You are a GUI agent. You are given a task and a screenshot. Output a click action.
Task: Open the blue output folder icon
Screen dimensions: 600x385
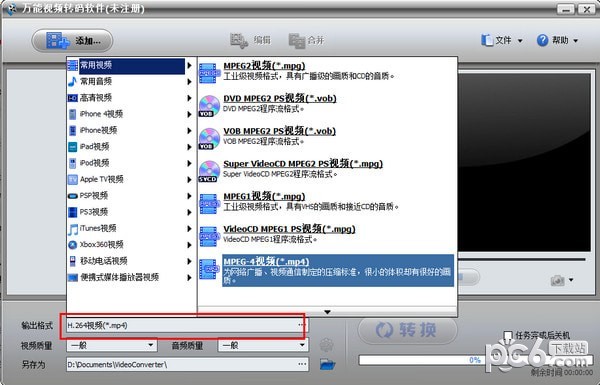click(327, 364)
